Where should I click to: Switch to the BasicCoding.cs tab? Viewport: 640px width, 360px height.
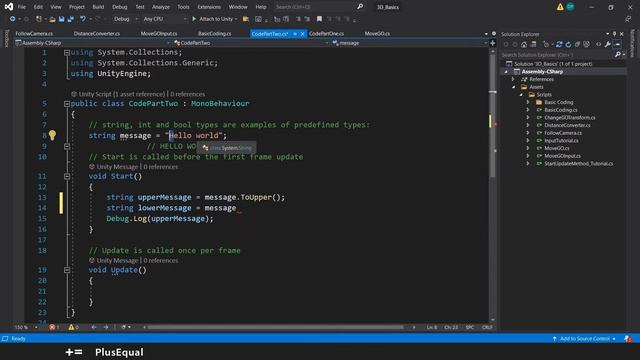[x=215, y=34]
